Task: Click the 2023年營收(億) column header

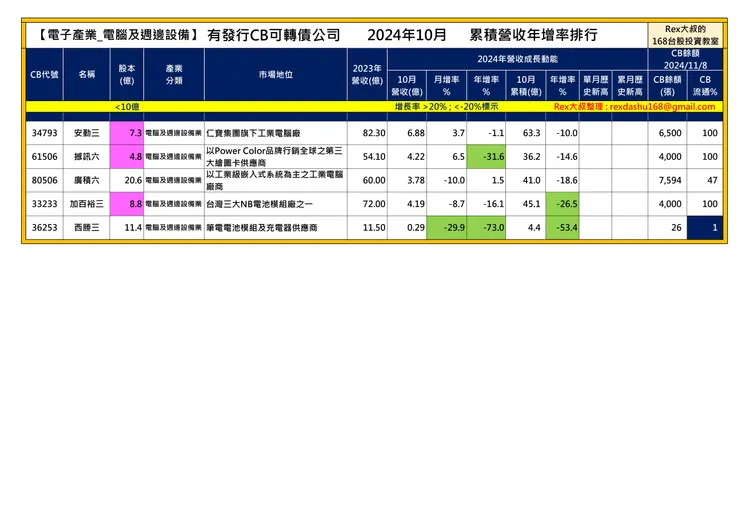Action: [368, 74]
